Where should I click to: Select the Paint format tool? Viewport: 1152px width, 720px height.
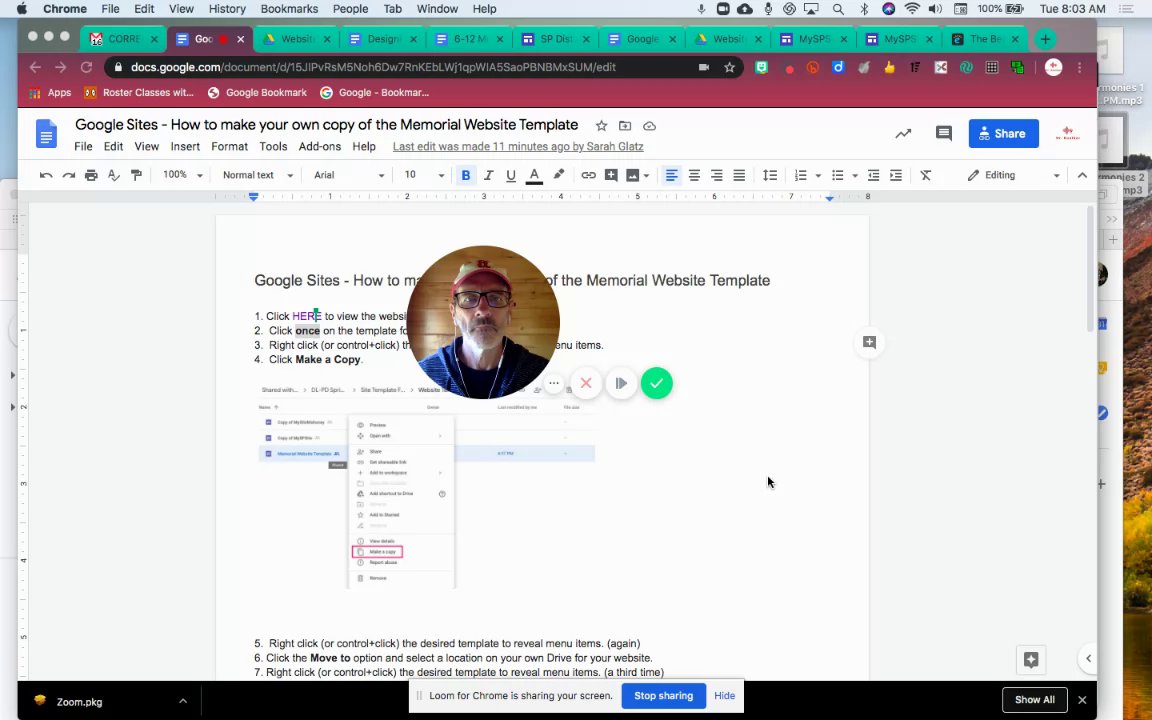(136, 175)
